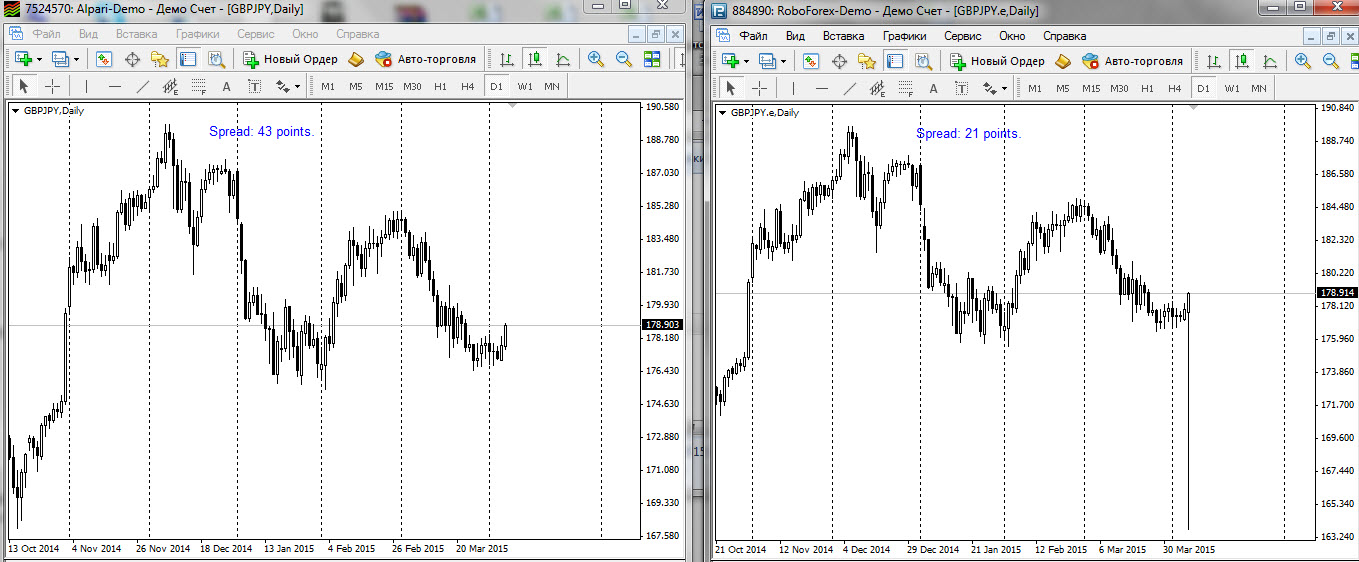Click 178.914 price label on RoboForex chart
Viewport: 1359px width, 562px height.
pyautogui.click(x=1337, y=293)
